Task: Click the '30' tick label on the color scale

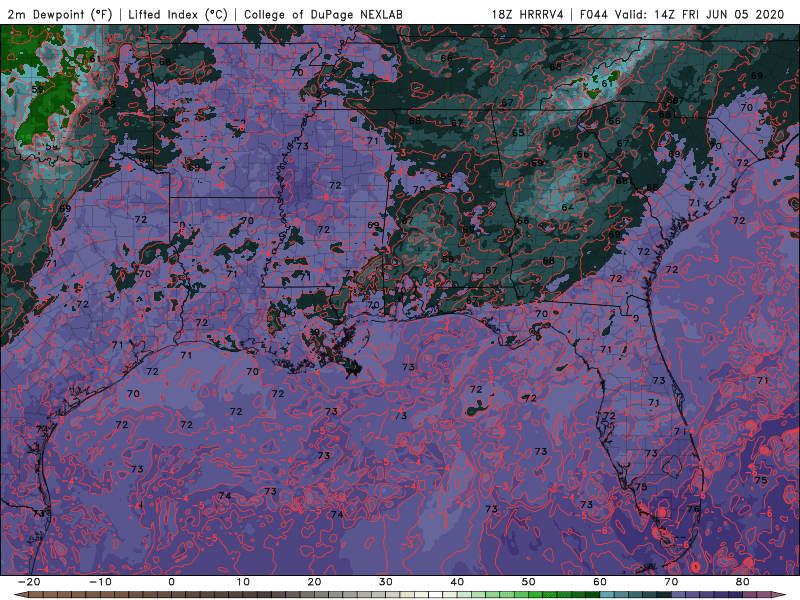Action: point(386,582)
